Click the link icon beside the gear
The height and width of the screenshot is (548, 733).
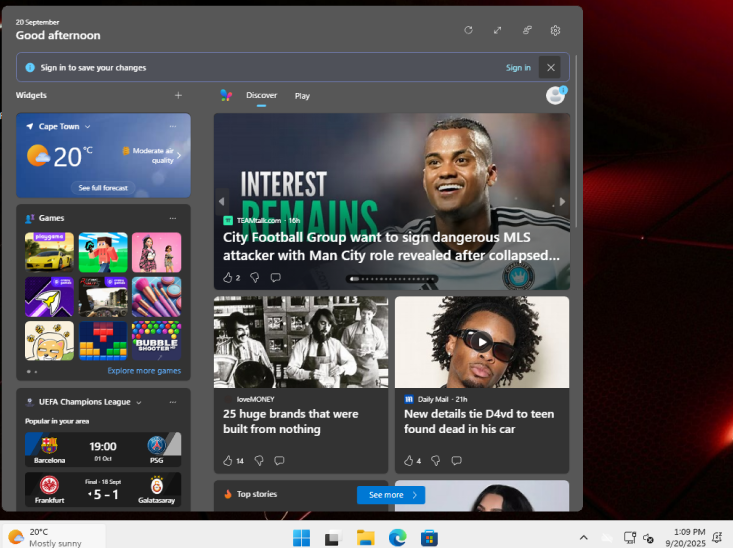click(x=527, y=30)
